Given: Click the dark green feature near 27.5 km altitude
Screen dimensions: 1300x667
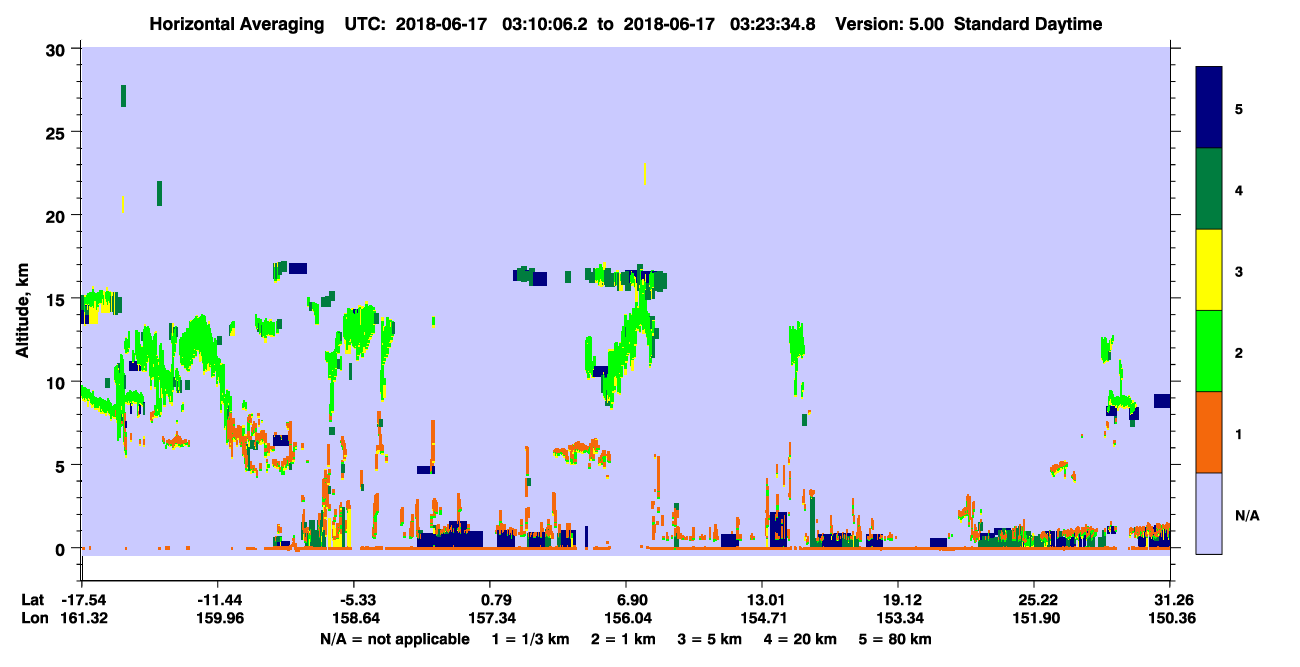Looking at the screenshot, I should pos(124,96).
